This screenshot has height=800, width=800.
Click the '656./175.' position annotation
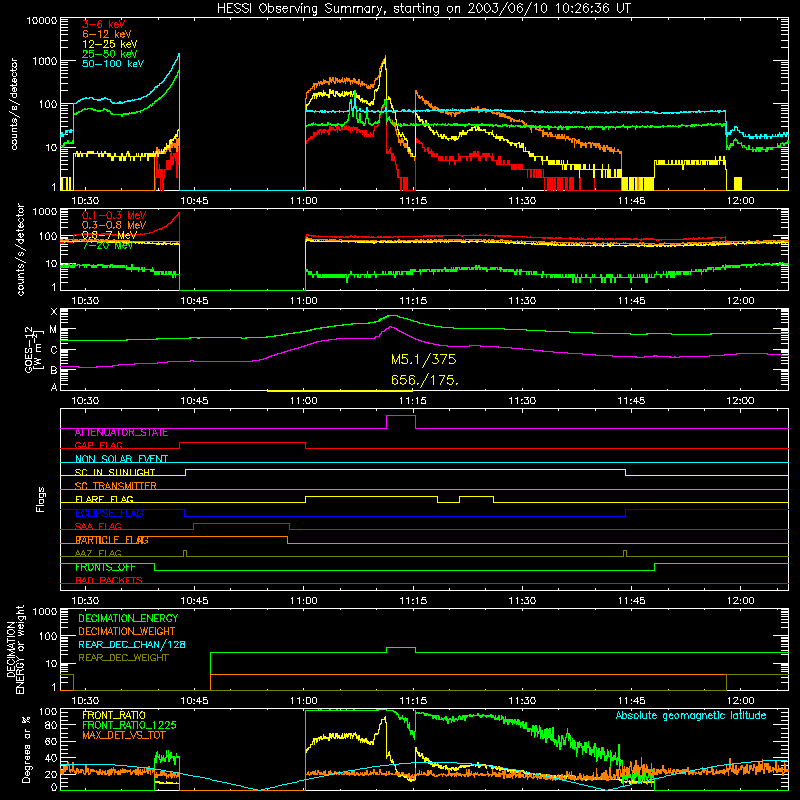point(425,380)
